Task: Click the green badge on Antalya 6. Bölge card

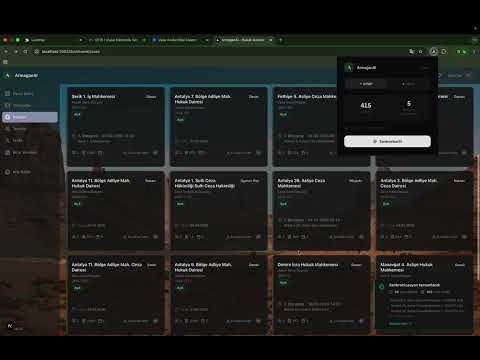Action: [180, 288]
